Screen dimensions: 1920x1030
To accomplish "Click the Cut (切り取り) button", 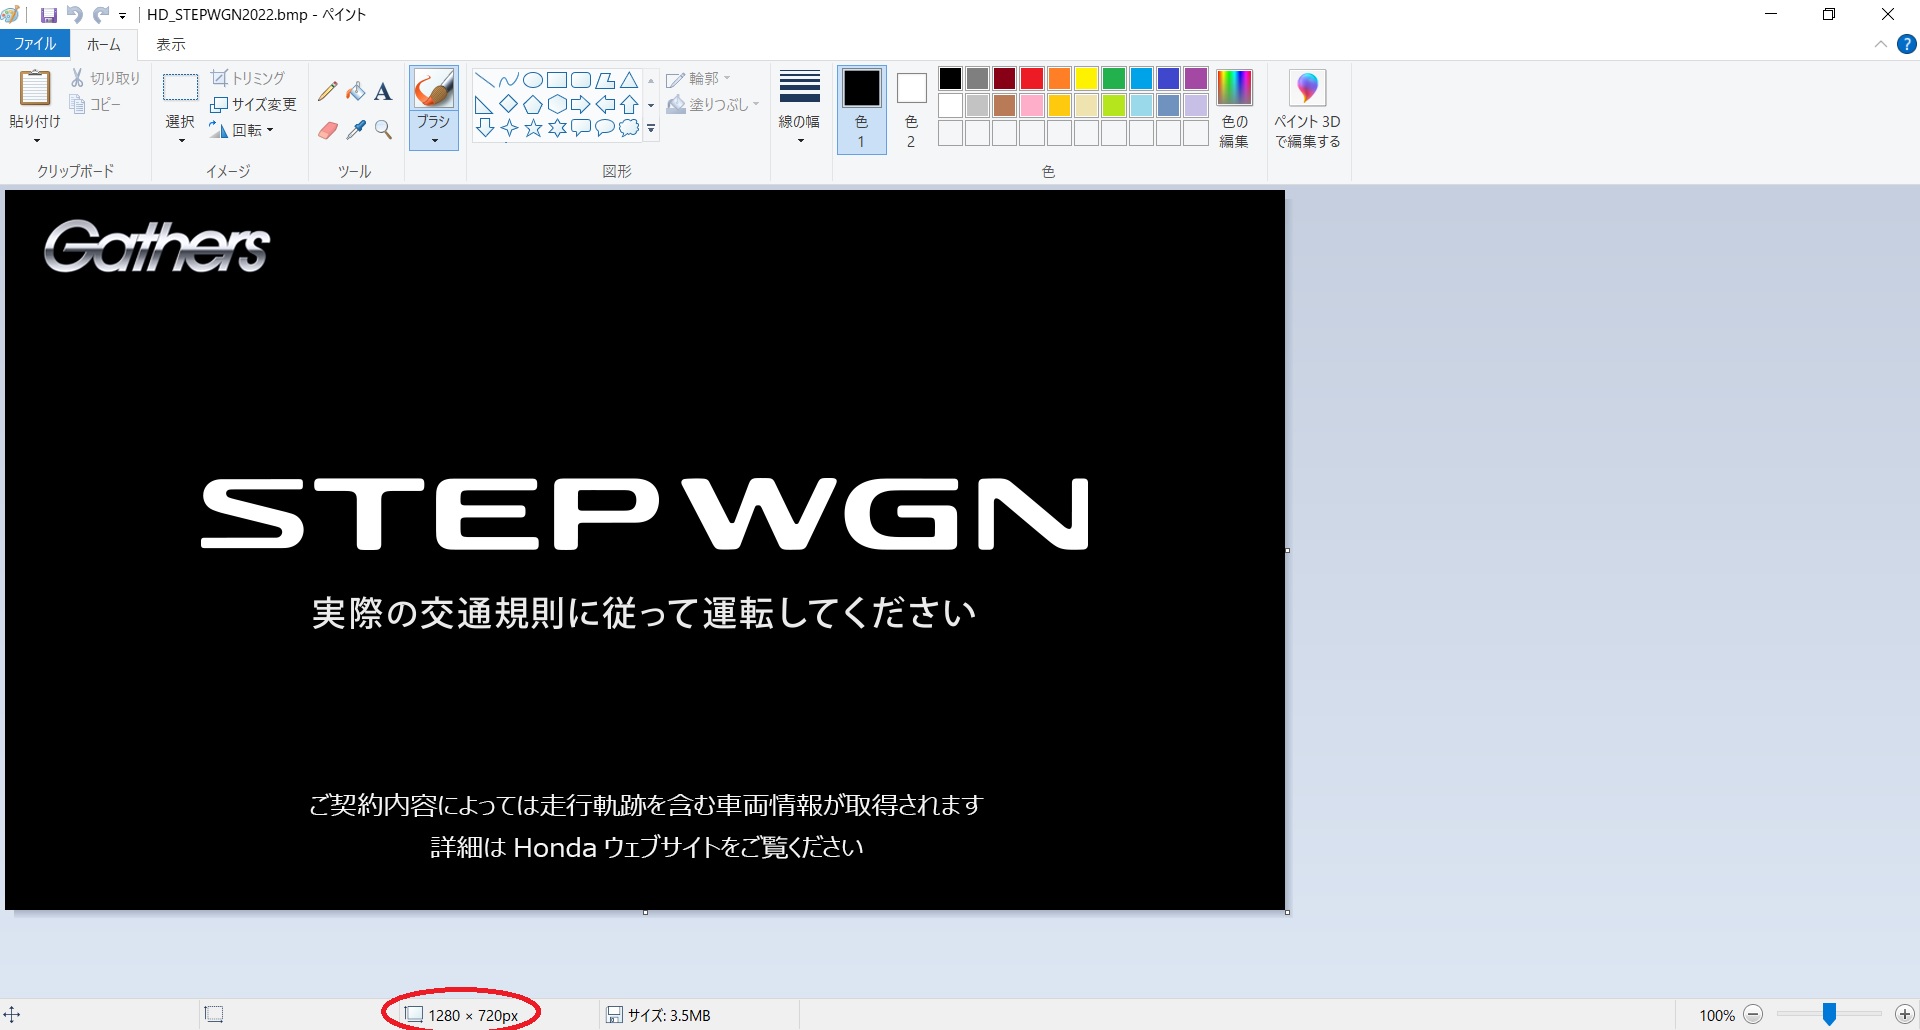I will 105,78.
